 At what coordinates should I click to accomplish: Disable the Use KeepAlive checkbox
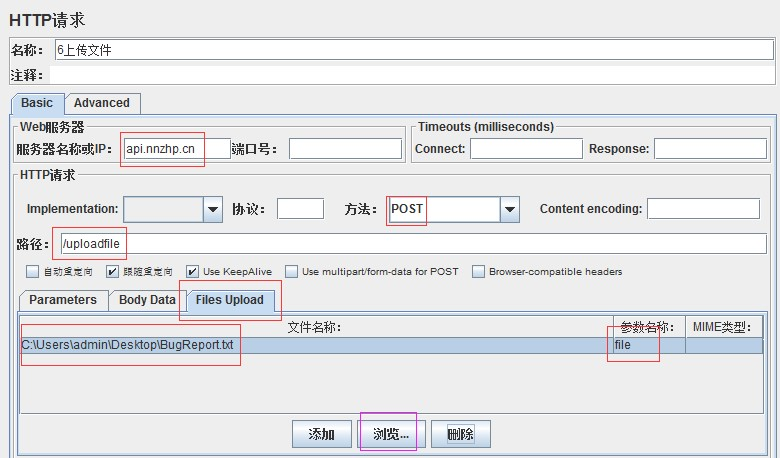tap(193, 272)
